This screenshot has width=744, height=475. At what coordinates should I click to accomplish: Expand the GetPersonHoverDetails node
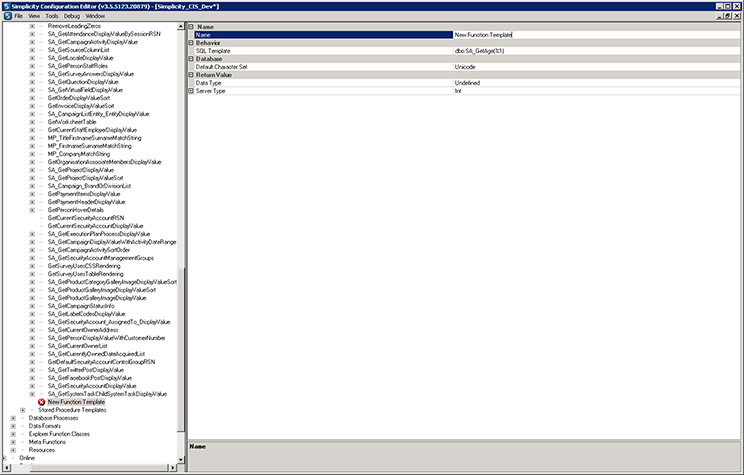click(x=32, y=210)
